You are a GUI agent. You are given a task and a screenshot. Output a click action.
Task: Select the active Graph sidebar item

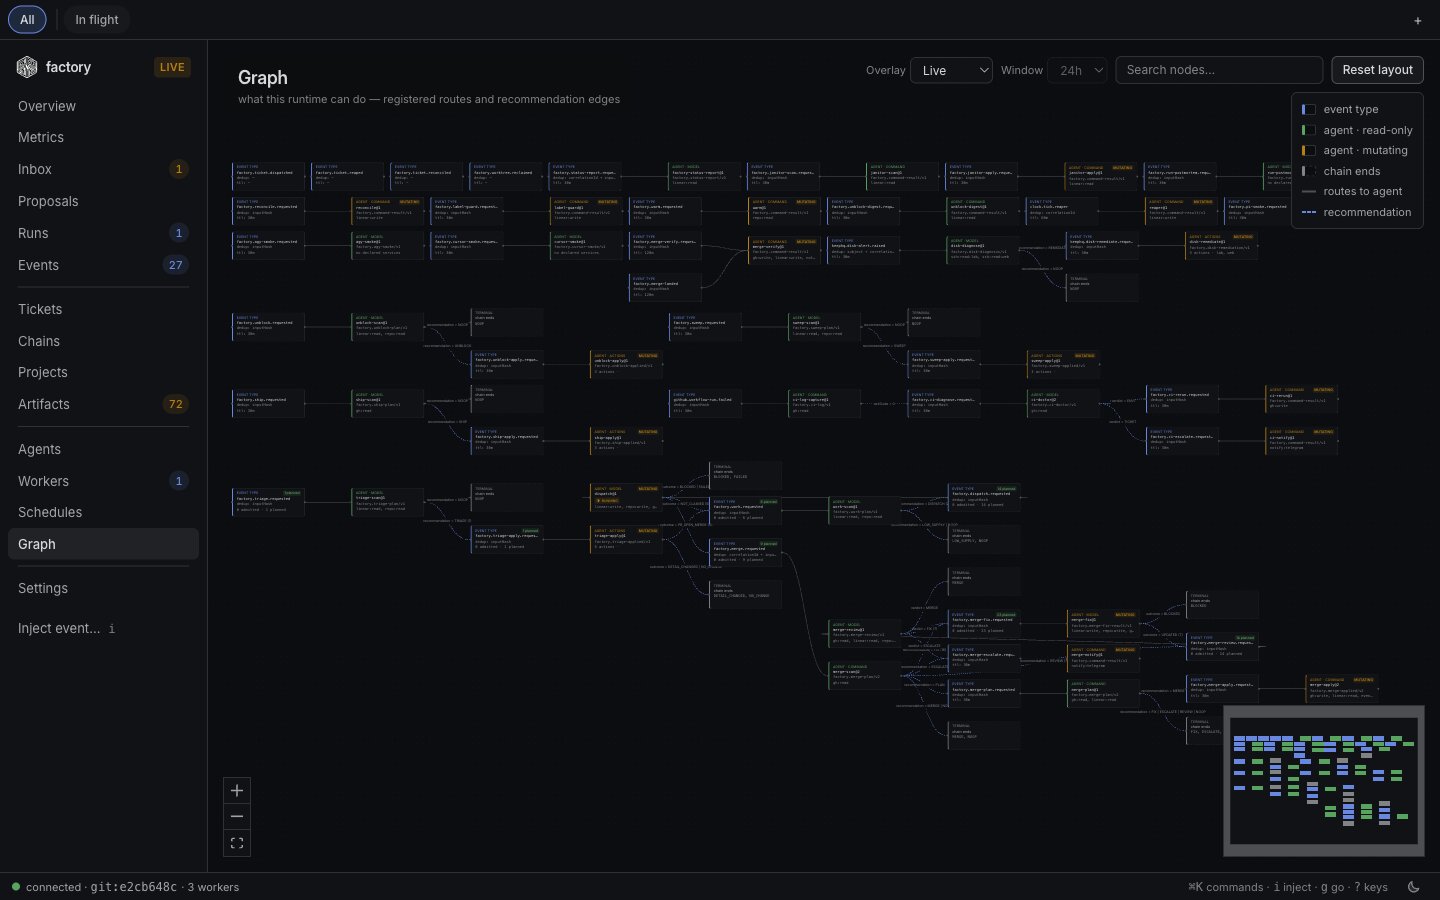pos(103,544)
